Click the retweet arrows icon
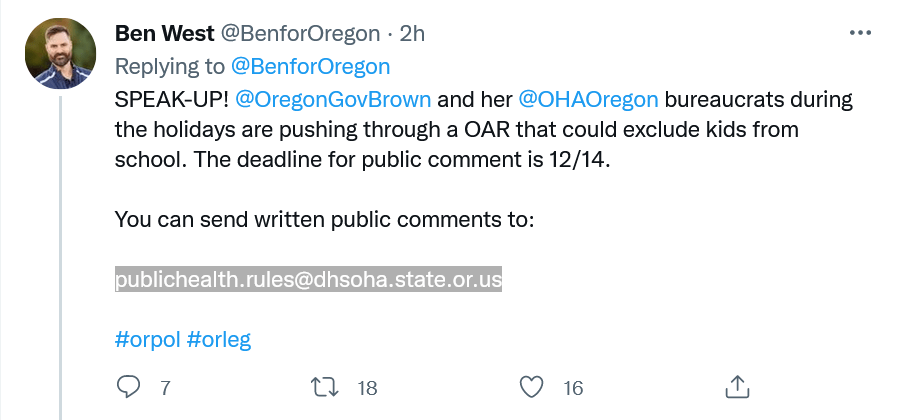Screen dimensions: 898x420 (x=325, y=387)
